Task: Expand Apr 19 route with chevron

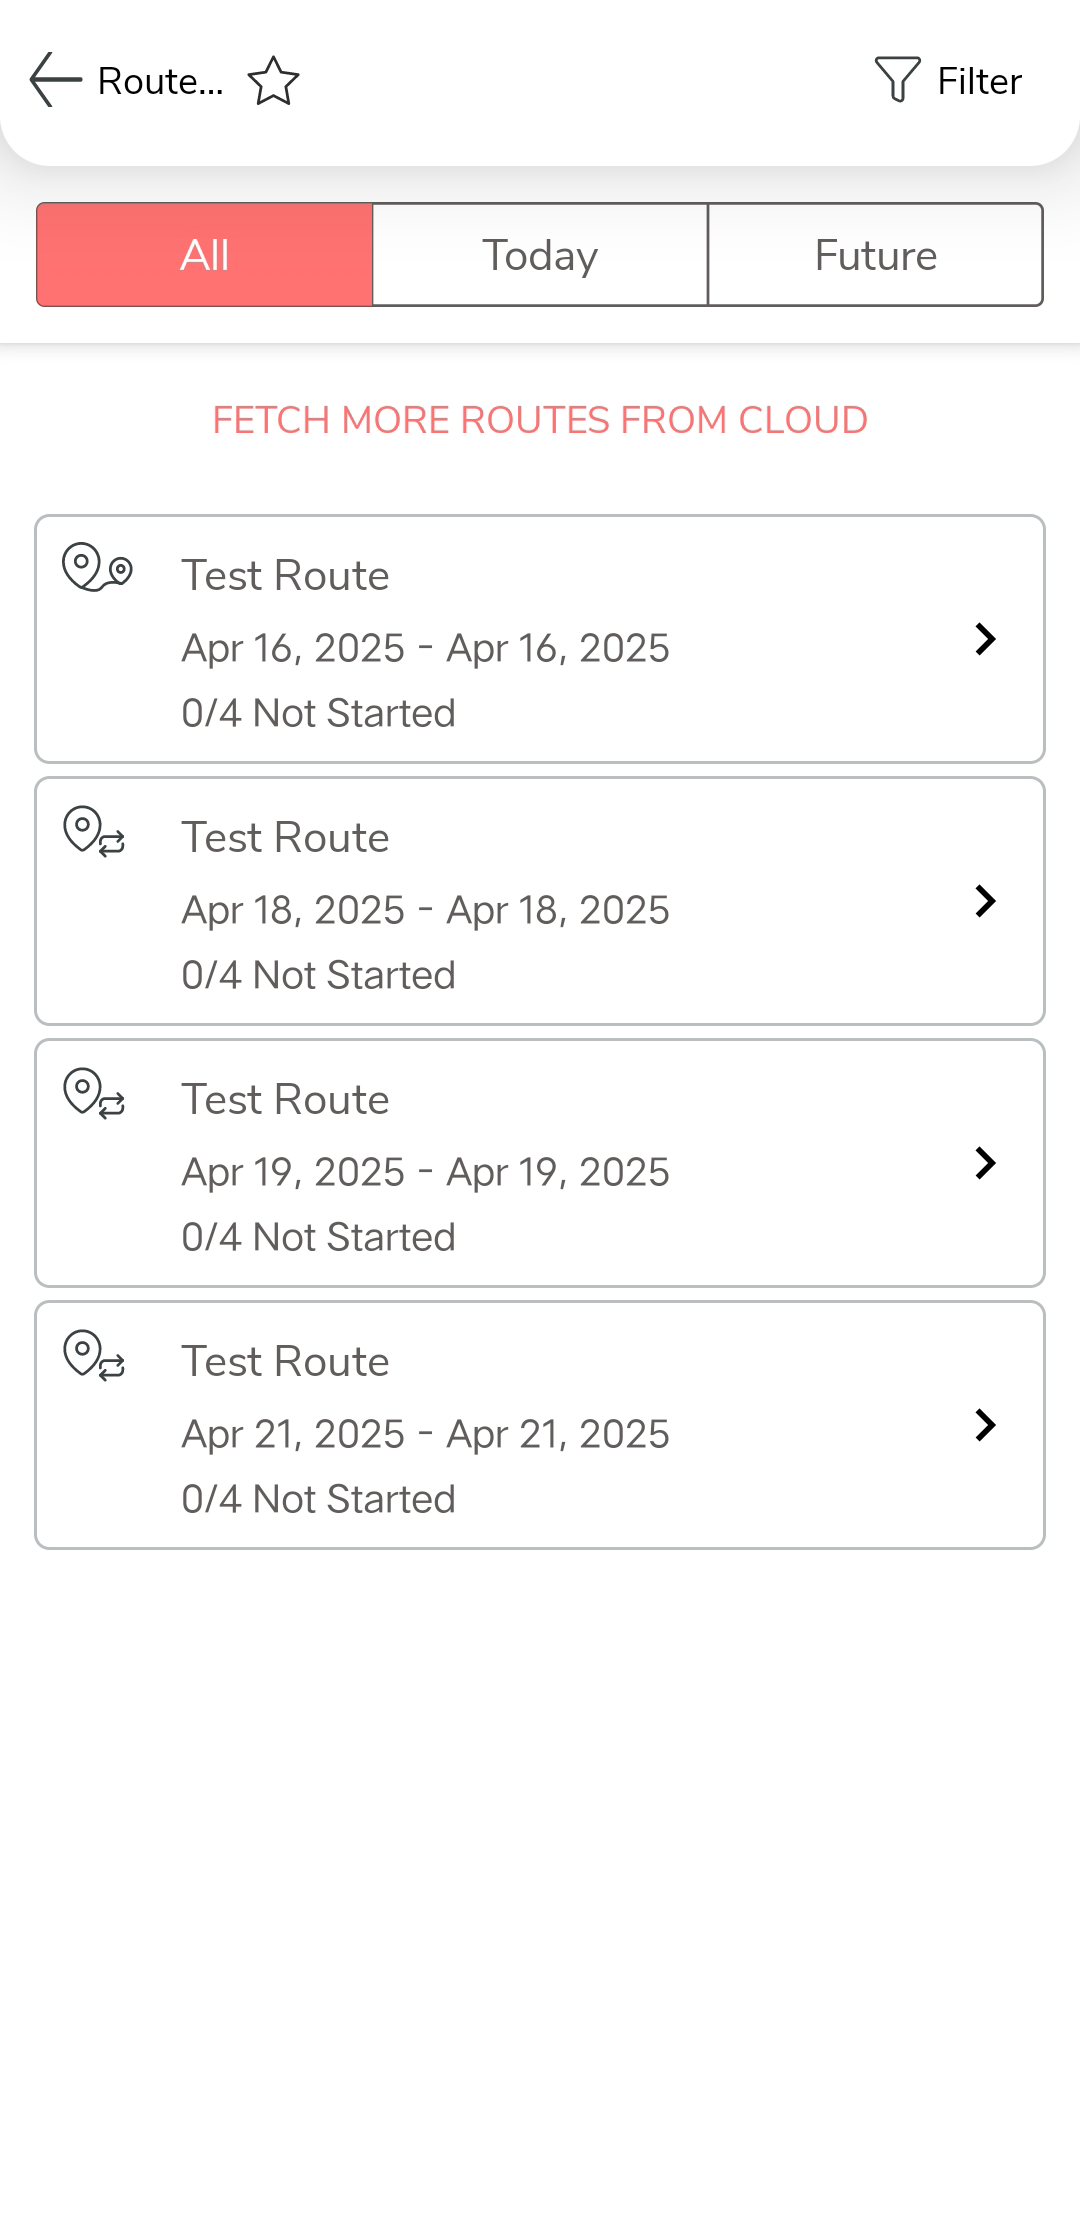Action: [x=985, y=1163]
